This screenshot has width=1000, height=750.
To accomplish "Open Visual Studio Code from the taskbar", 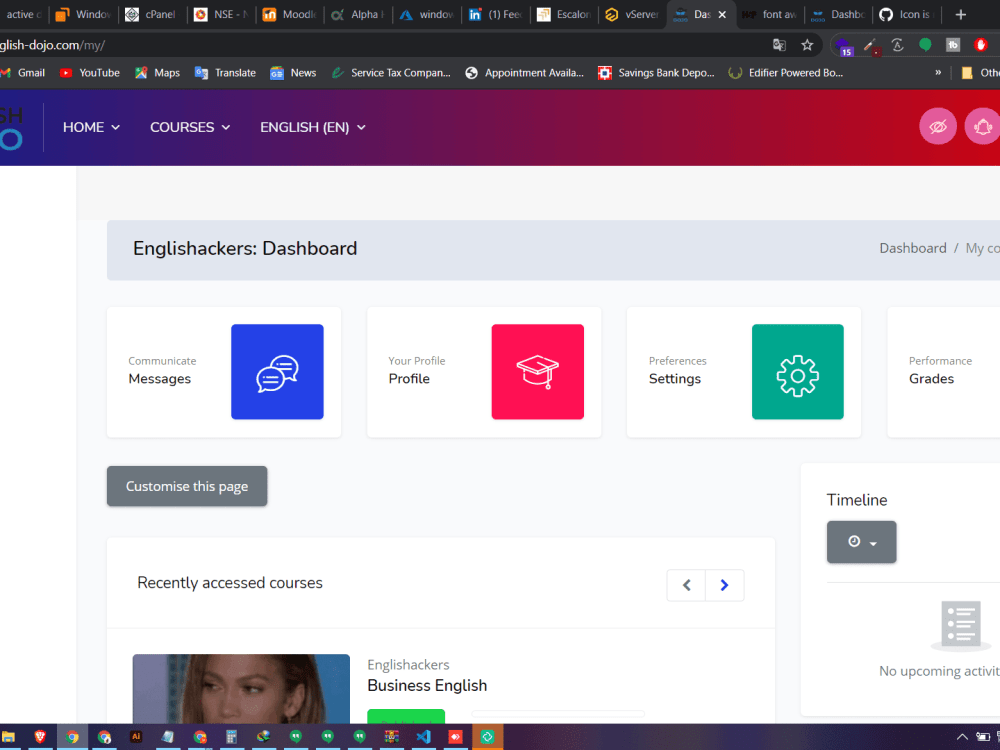I will tap(423, 737).
